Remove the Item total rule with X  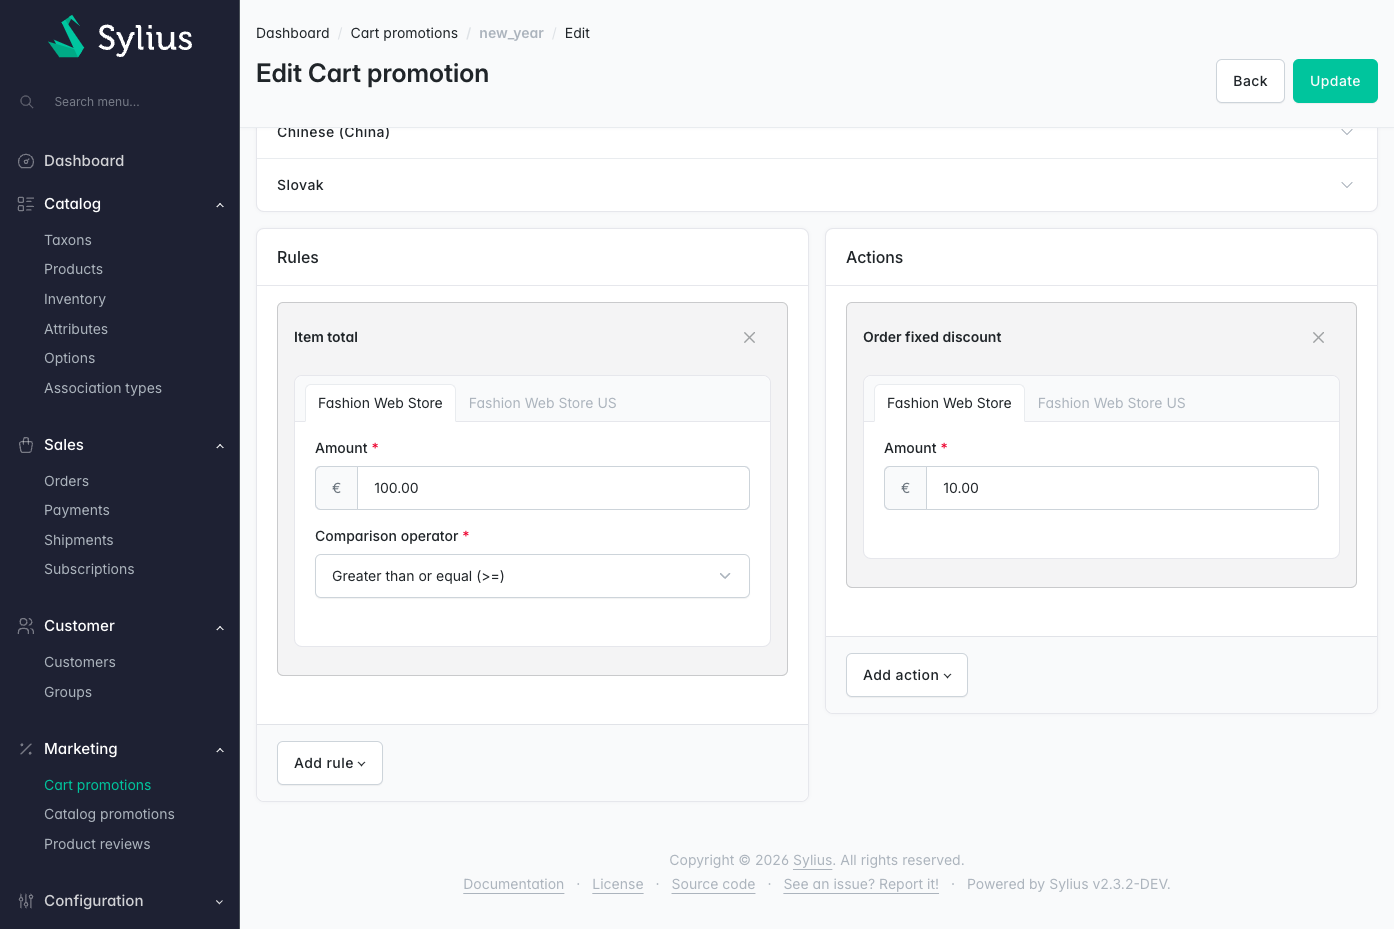pos(749,338)
